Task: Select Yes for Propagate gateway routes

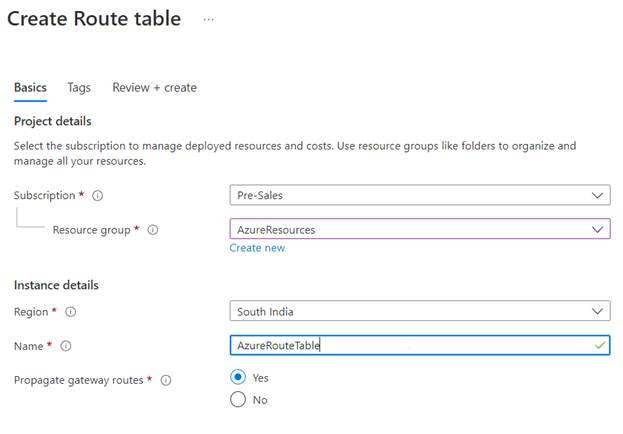Action: tap(238, 377)
